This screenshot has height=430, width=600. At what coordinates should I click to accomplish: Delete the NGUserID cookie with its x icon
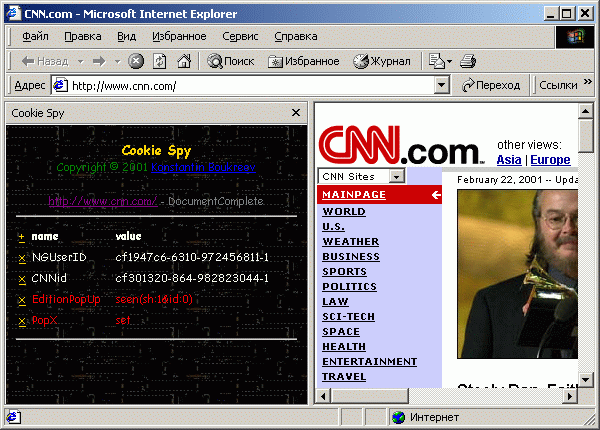(22, 259)
